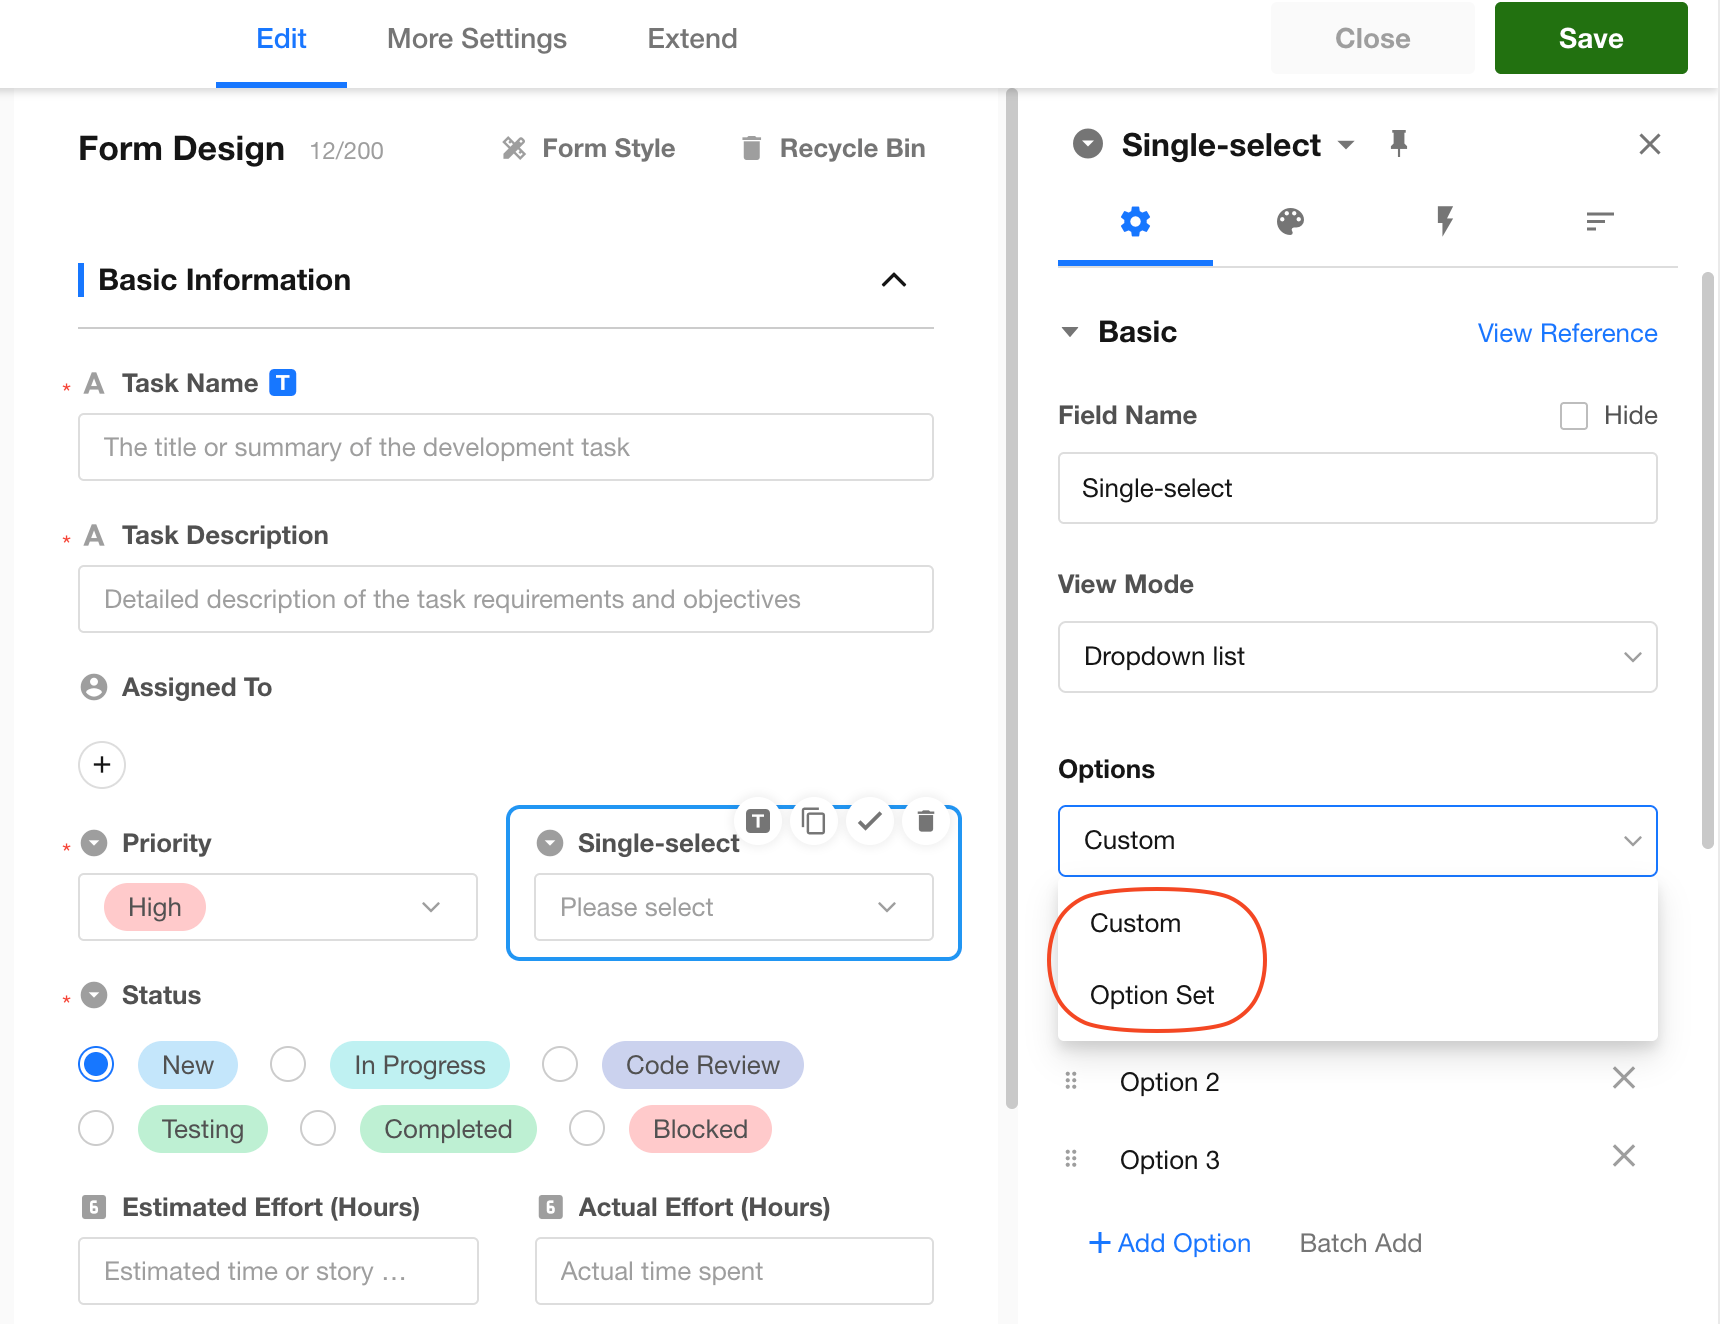Switch to the More Settings tab
The height and width of the screenshot is (1324, 1720).
[477, 39]
